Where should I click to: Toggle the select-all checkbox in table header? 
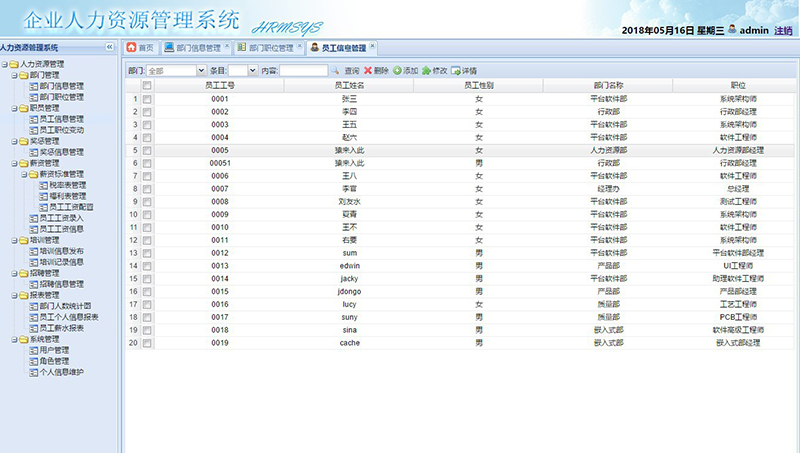[147, 86]
